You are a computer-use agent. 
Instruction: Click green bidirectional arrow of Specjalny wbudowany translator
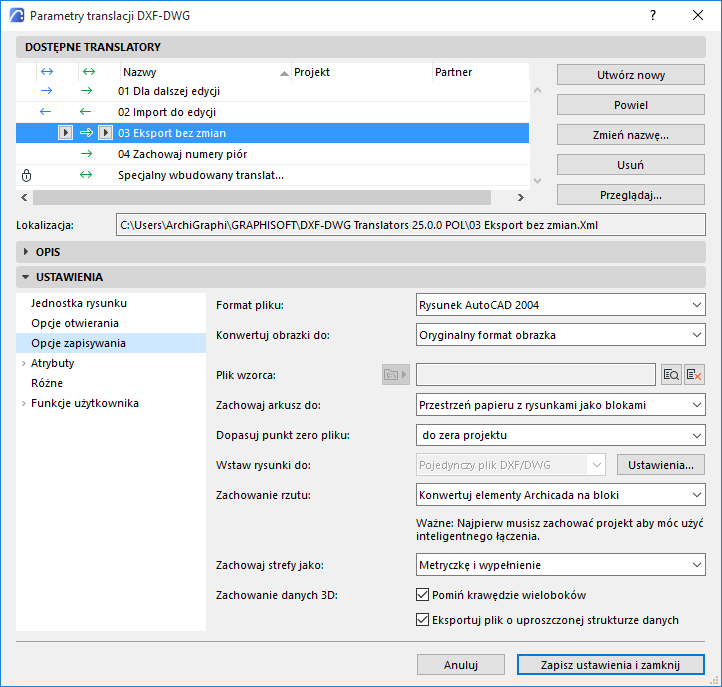tap(86, 175)
